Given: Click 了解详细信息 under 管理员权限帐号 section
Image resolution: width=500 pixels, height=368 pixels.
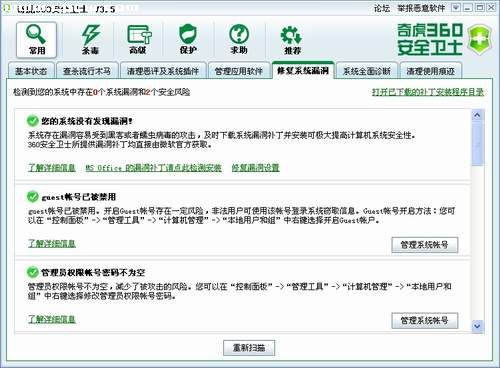Looking at the screenshot, I should click(52, 319).
